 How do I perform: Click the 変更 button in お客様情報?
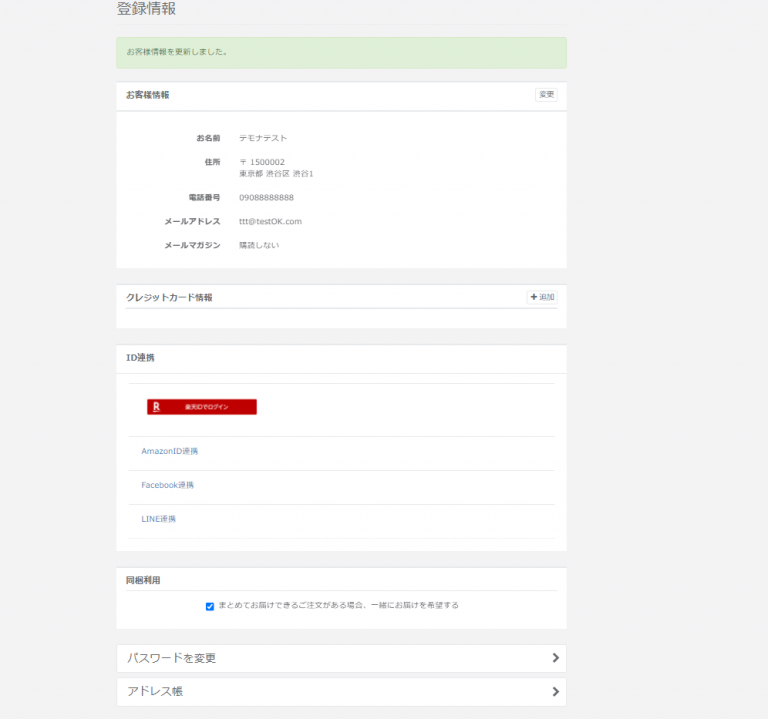click(546, 95)
